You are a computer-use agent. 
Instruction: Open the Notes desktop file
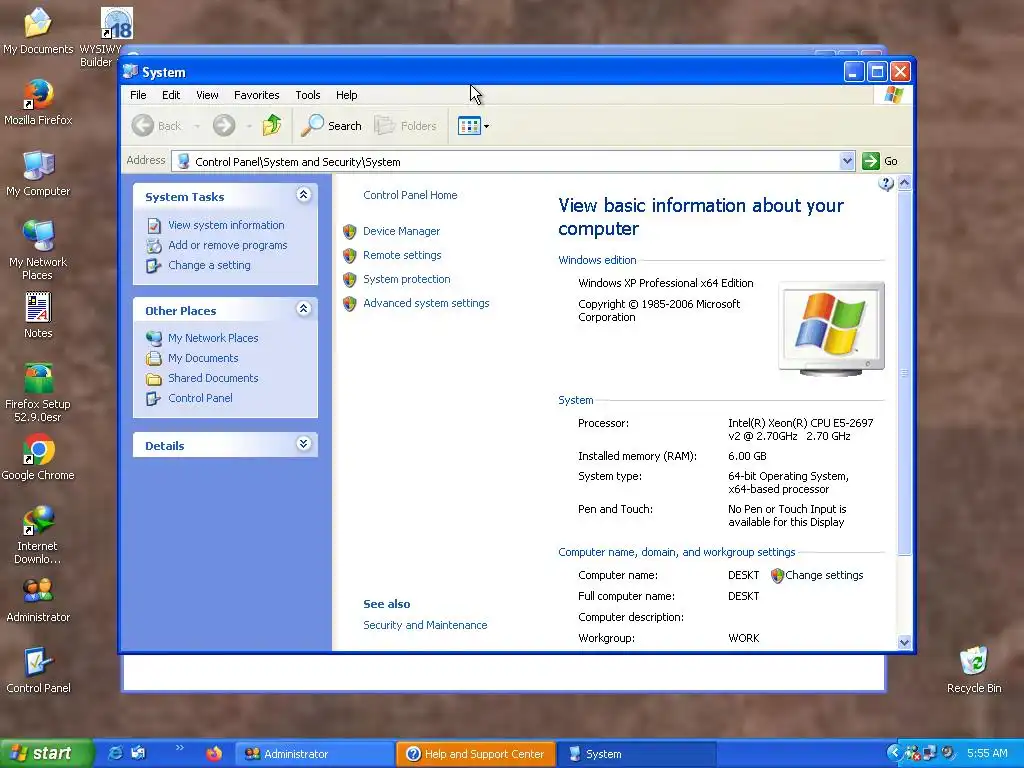pyautogui.click(x=38, y=315)
